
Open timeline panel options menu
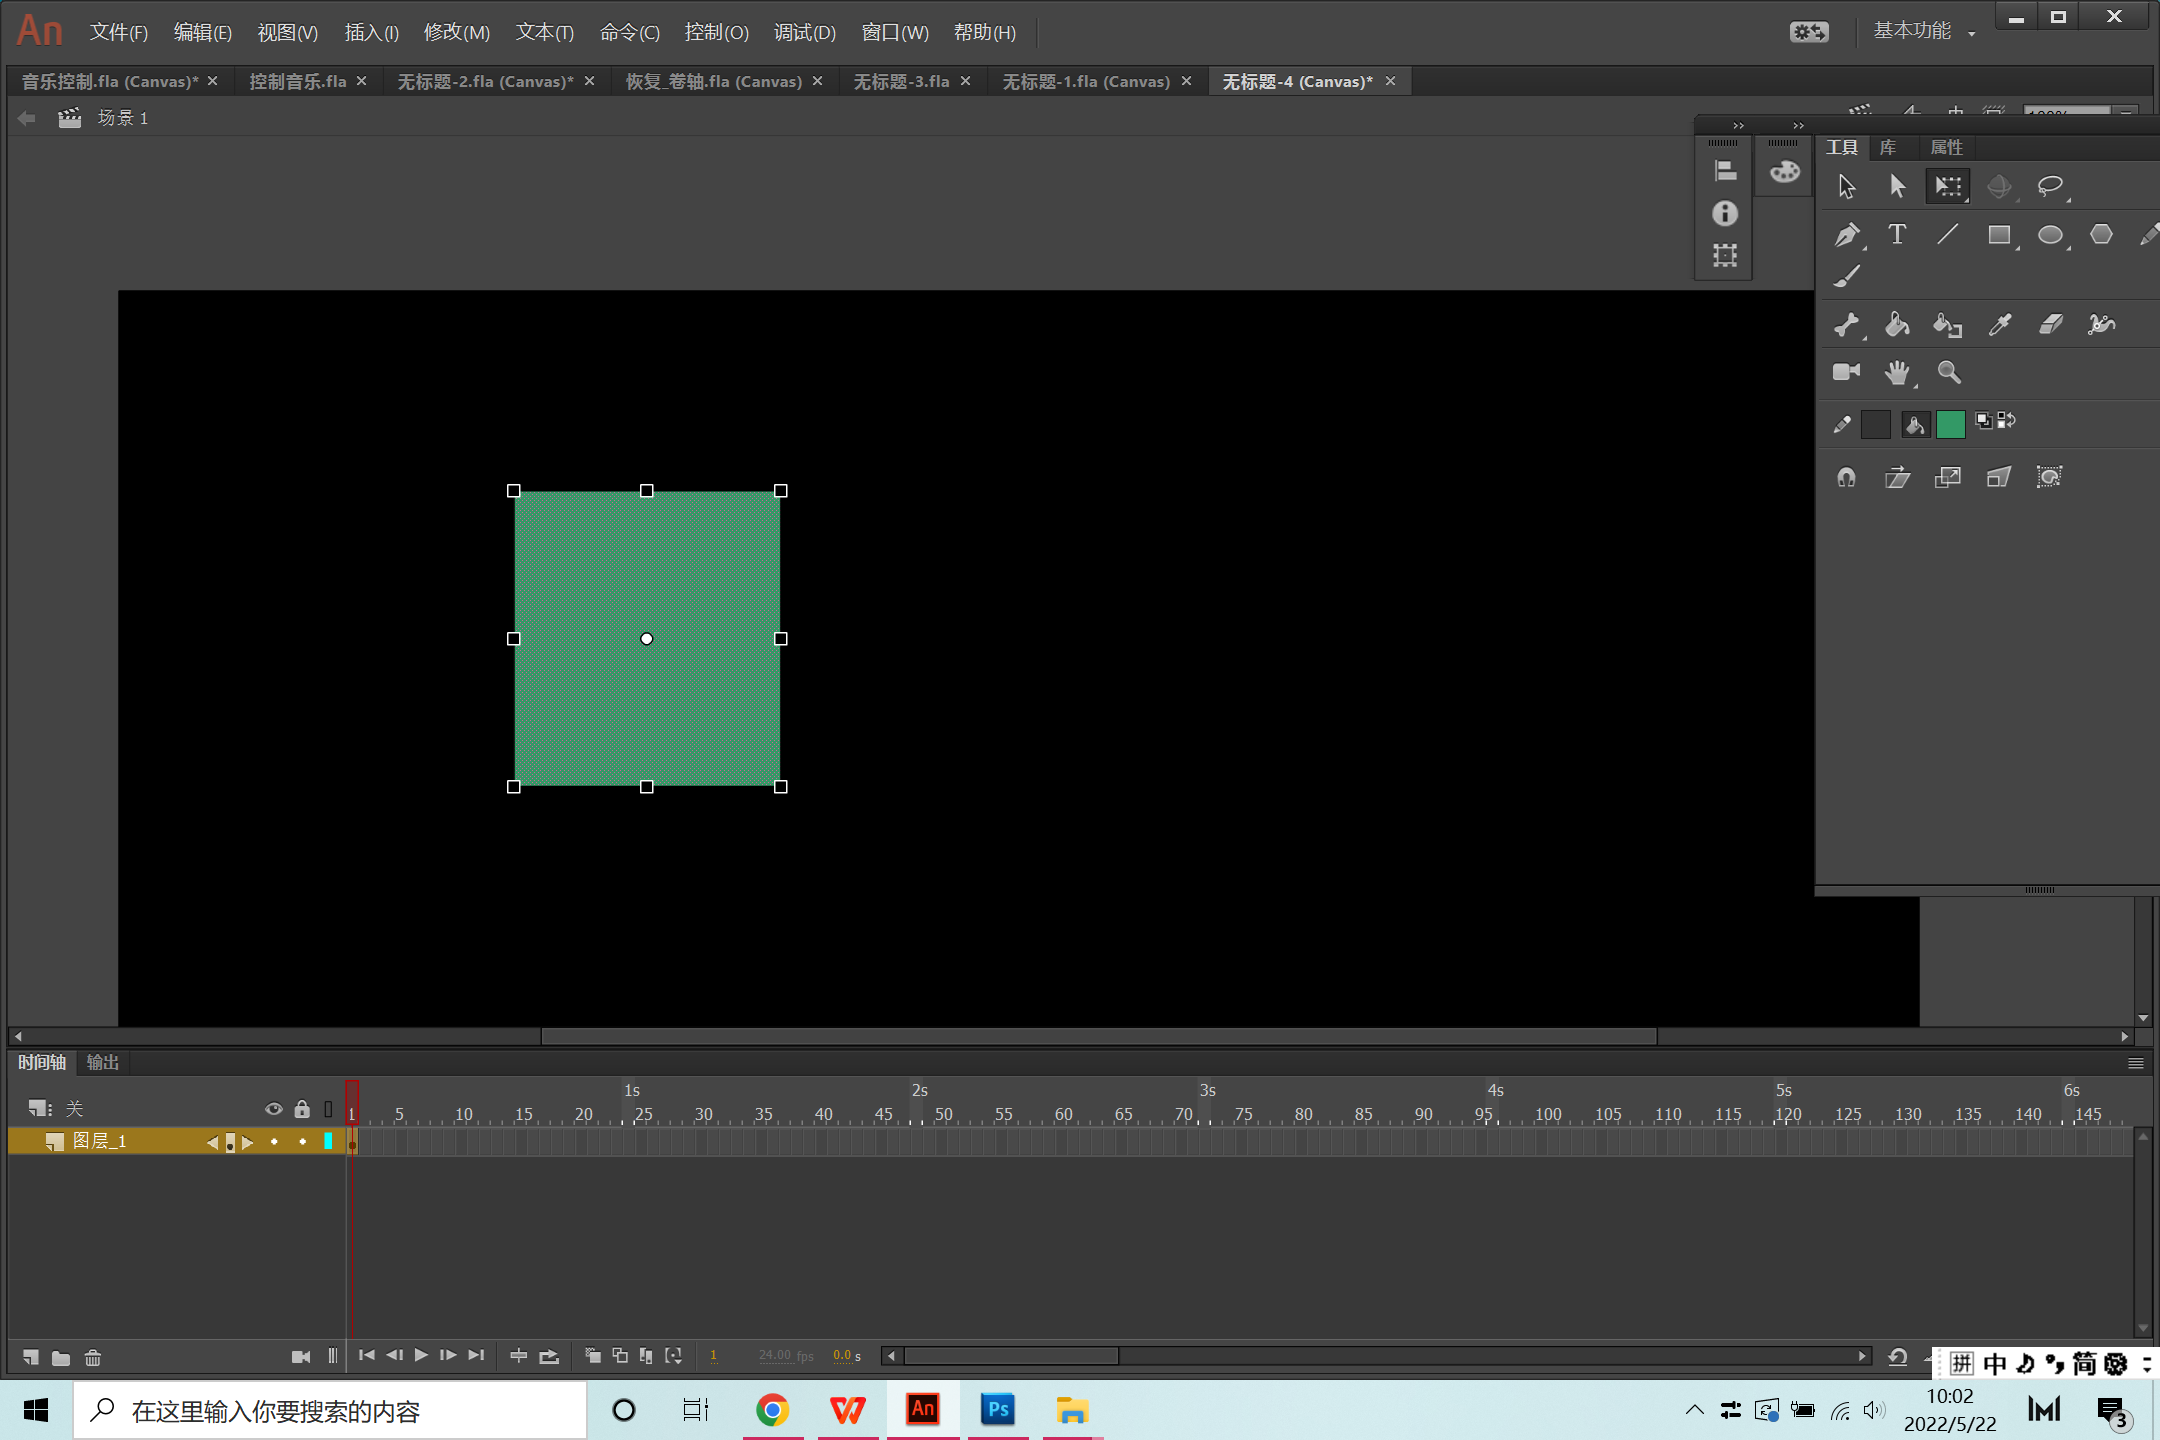(2135, 1063)
